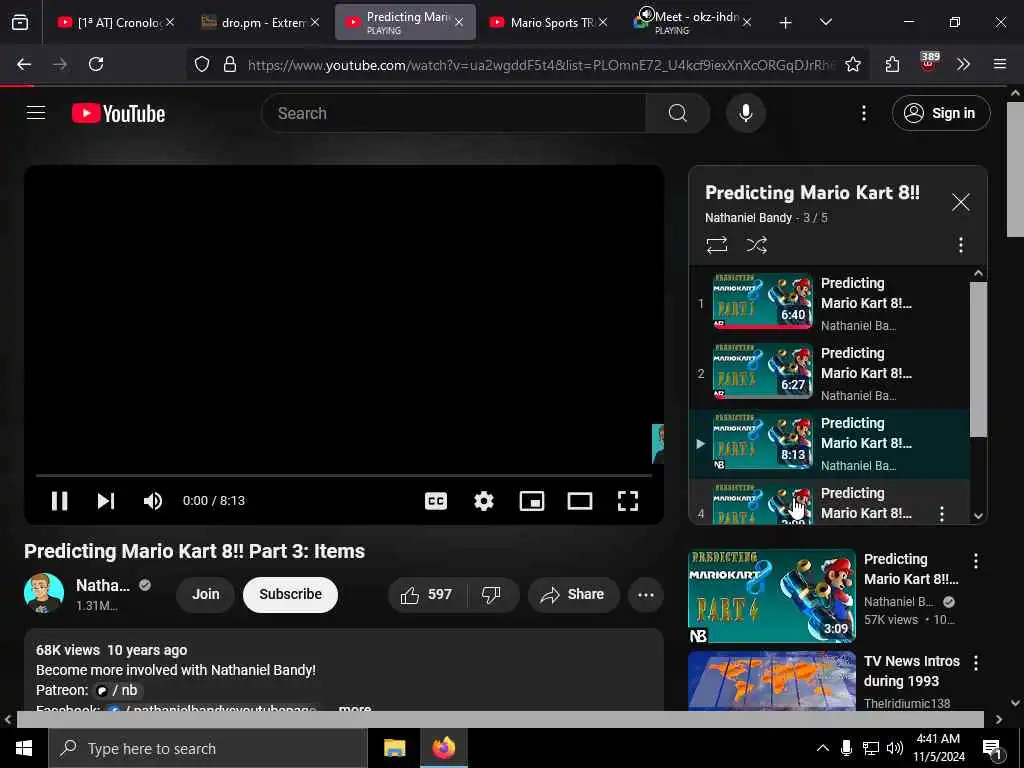This screenshot has width=1024, height=768.
Task: Bookmark this page star icon
Action: click(x=852, y=64)
